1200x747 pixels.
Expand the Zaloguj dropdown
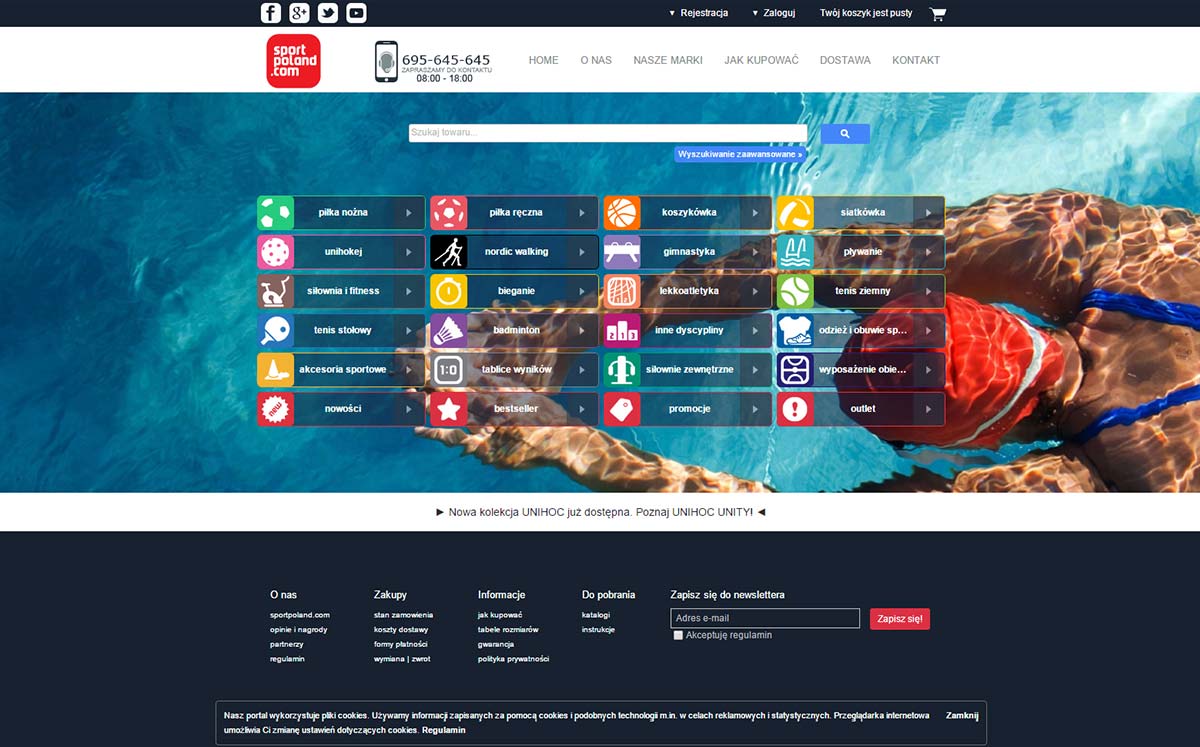tap(773, 14)
